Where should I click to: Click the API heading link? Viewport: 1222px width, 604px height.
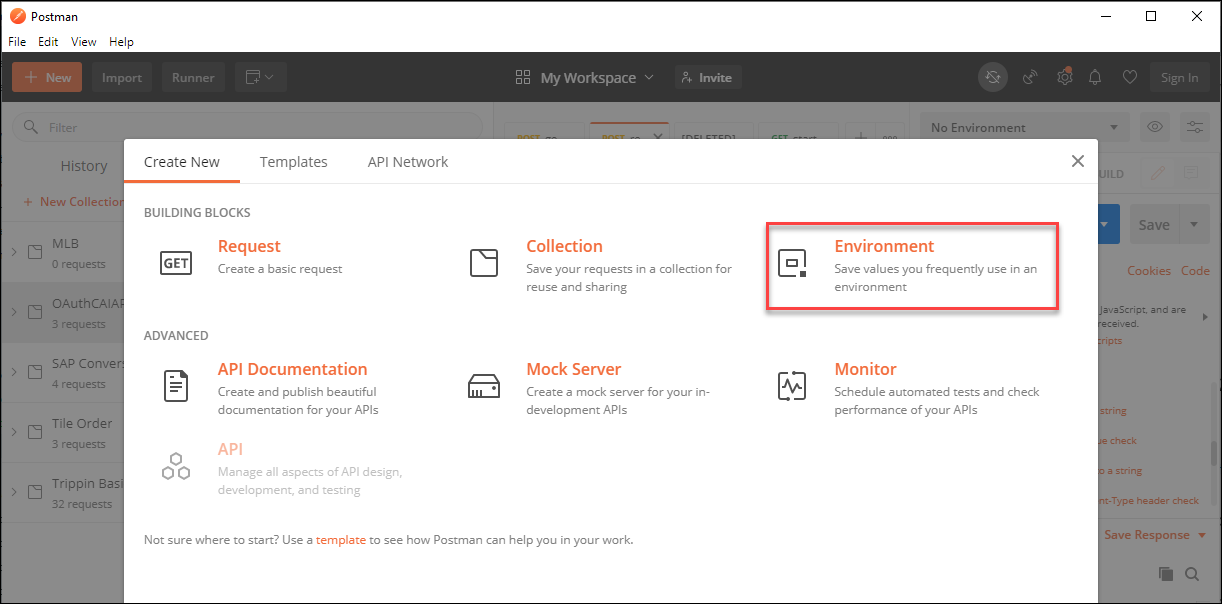click(230, 449)
